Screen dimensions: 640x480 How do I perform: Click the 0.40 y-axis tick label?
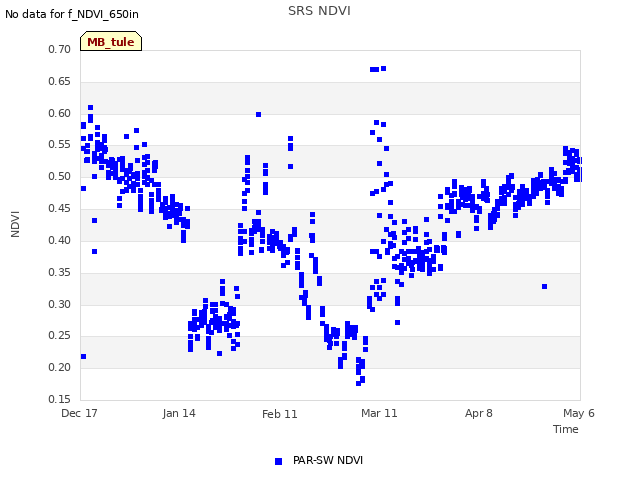coord(60,240)
